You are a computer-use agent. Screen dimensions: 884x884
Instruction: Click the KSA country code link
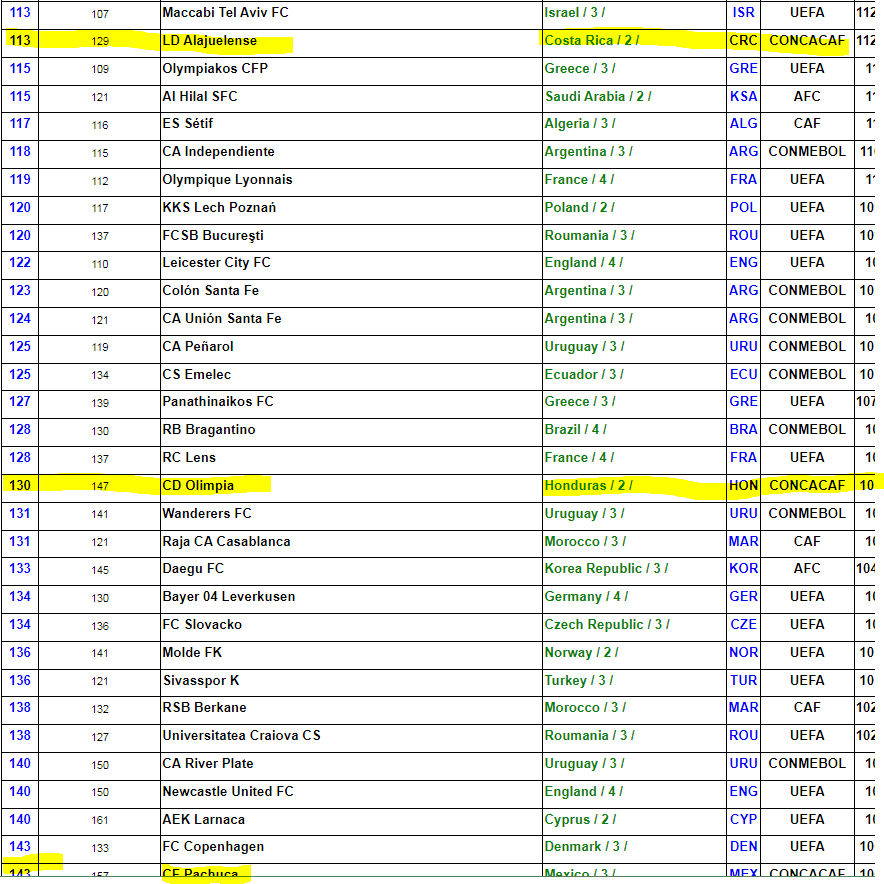point(743,96)
